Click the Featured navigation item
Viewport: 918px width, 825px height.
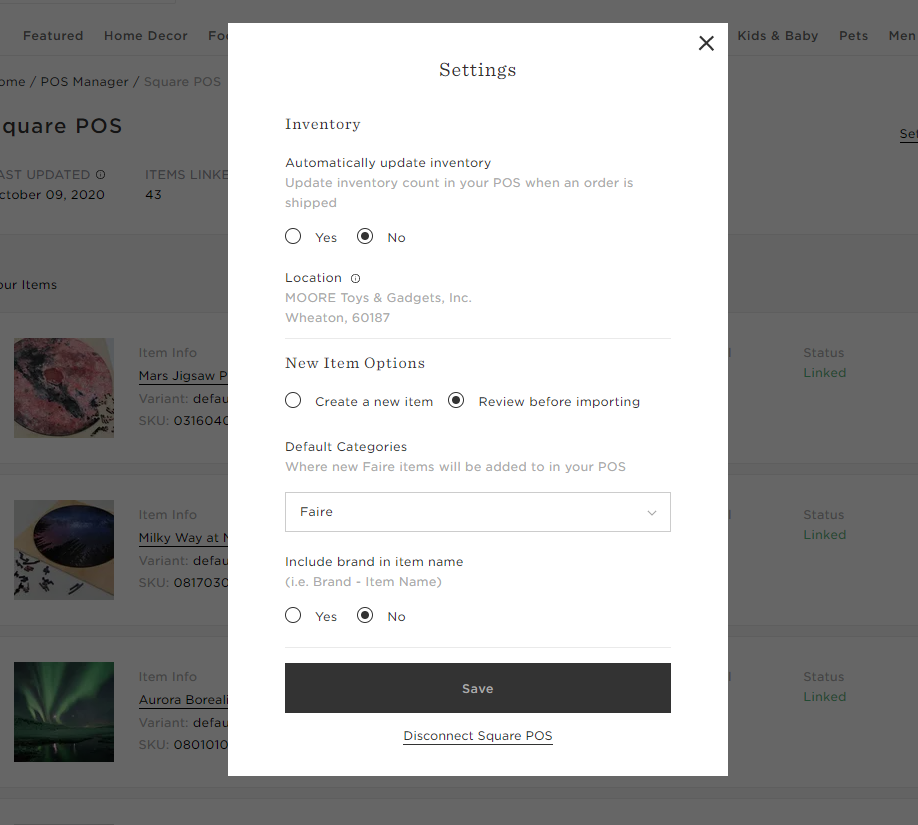pyautogui.click(x=53, y=36)
